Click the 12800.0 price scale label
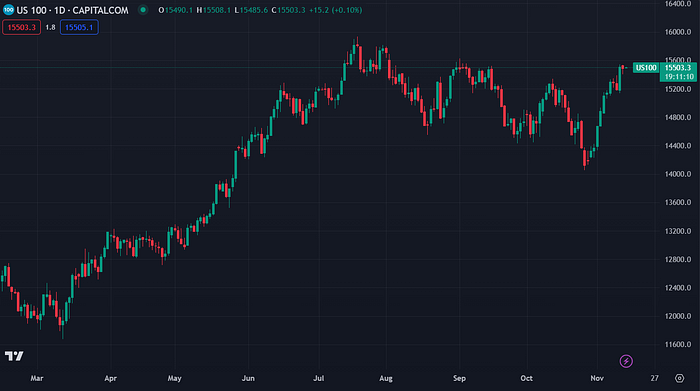Image resolution: width=700 pixels, height=391 pixels. click(x=678, y=259)
